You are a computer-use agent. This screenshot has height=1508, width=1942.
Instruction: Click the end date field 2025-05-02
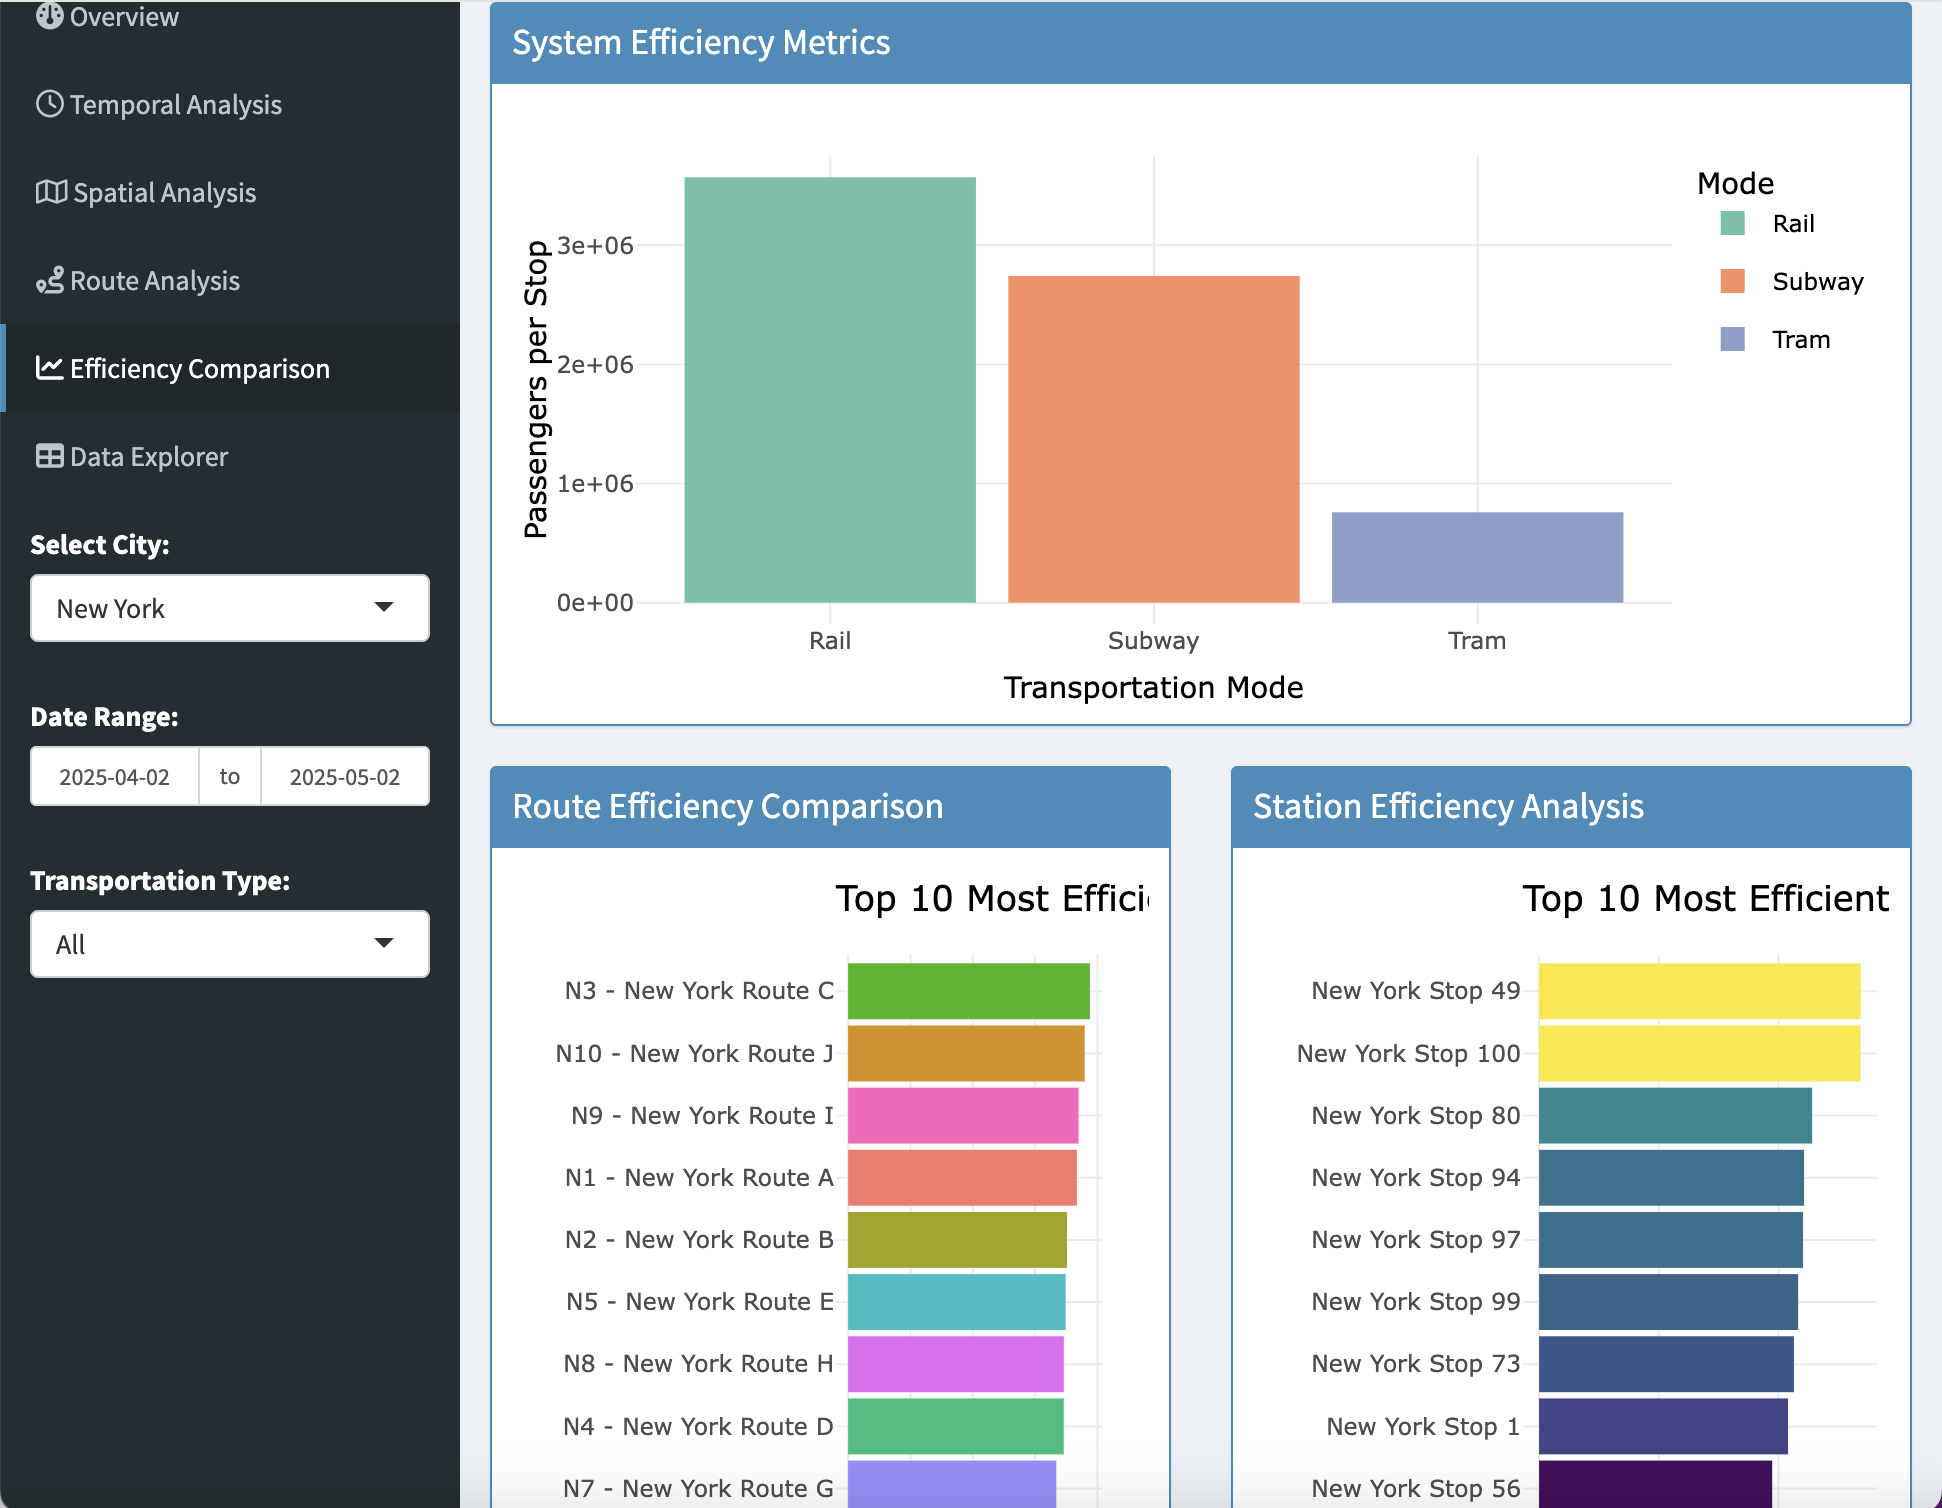click(344, 777)
